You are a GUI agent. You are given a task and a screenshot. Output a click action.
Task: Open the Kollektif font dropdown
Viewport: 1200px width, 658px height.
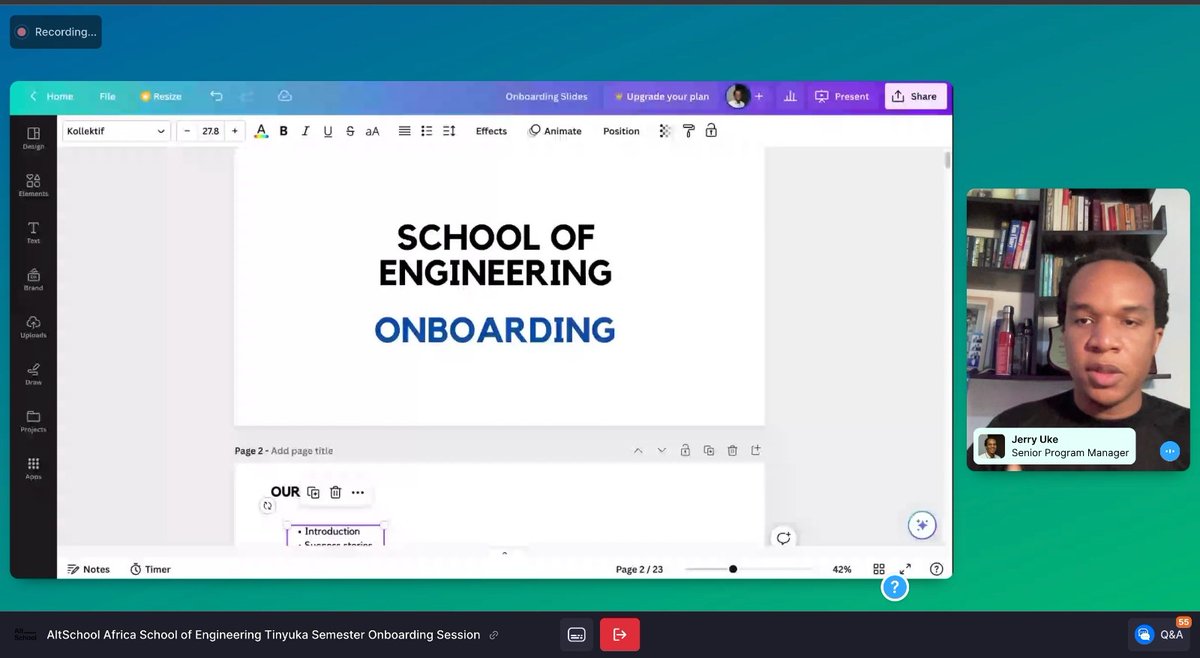click(x=116, y=131)
